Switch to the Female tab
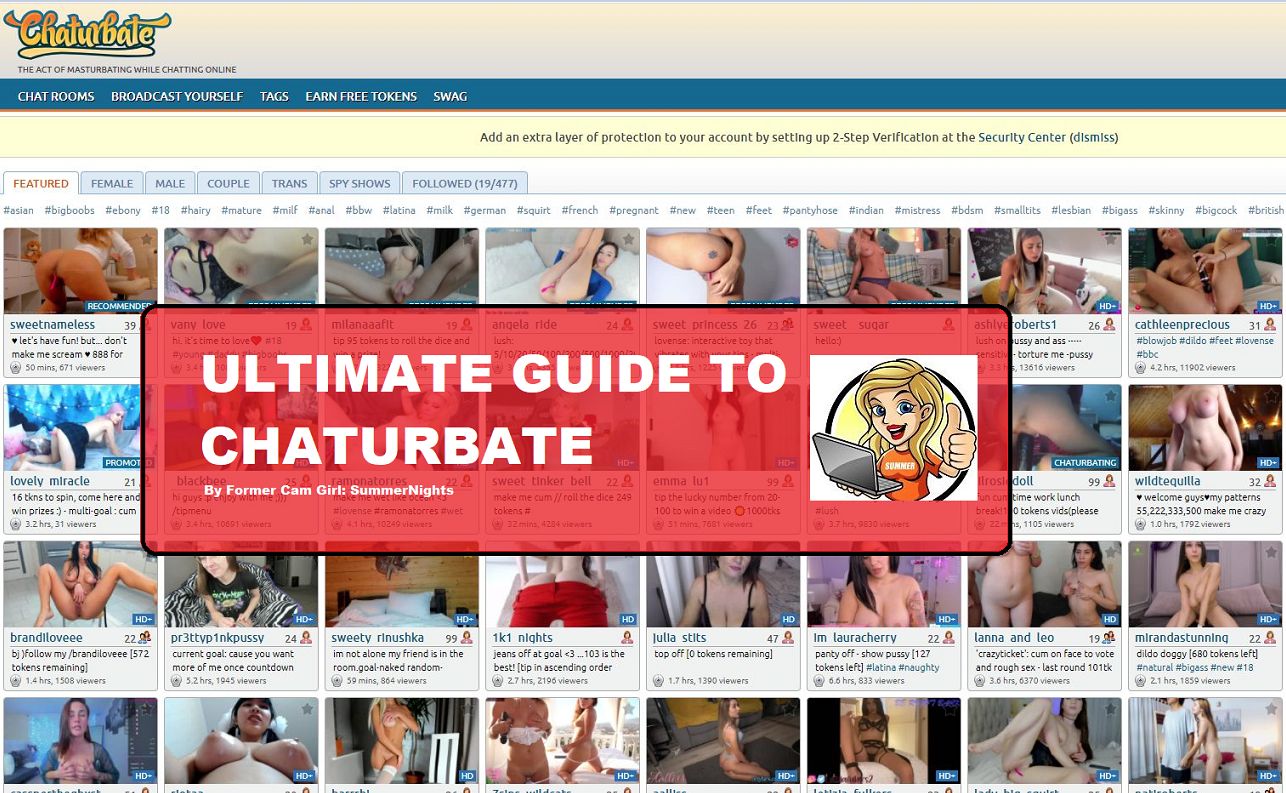Screen dimensions: 1286x793 point(112,183)
